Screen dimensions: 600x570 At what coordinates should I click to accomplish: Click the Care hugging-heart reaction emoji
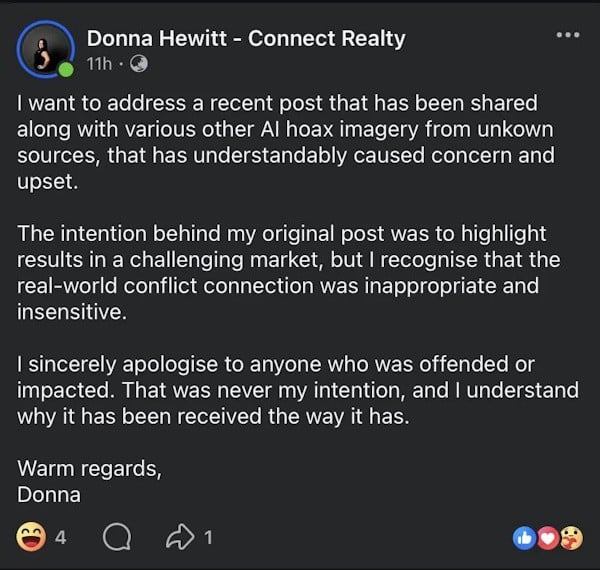click(x=572, y=538)
